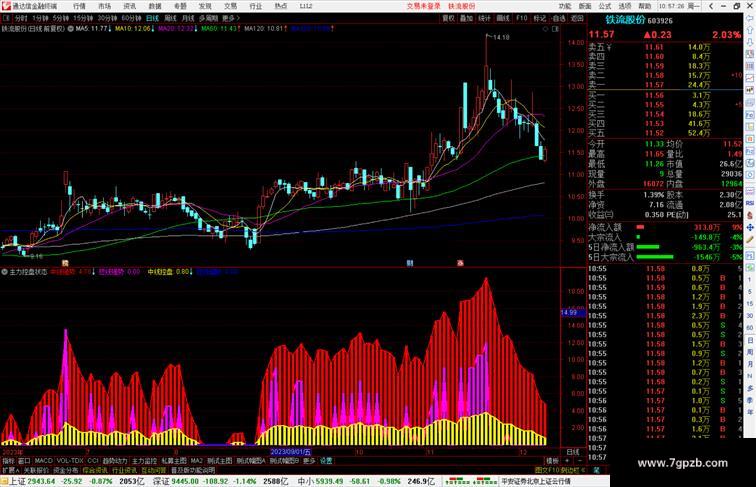This screenshot has height=487, width=756.
Task: Click the red event marker below November candles
Action: click(460, 263)
